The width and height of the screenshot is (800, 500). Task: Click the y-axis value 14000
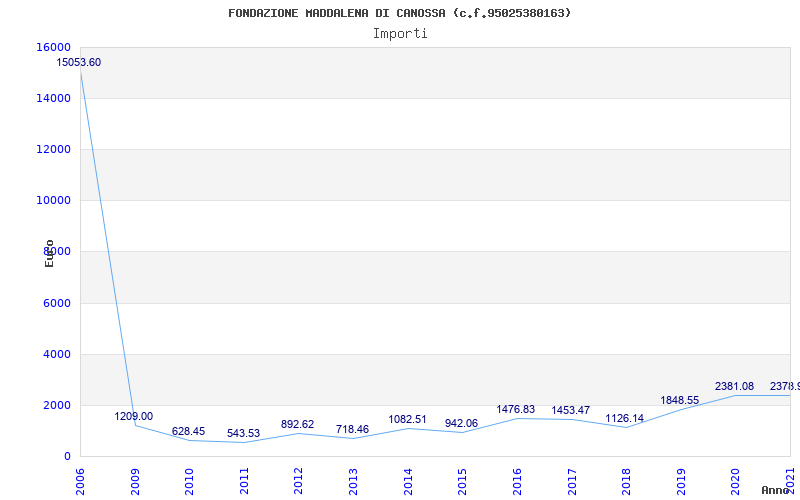(x=54, y=98)
